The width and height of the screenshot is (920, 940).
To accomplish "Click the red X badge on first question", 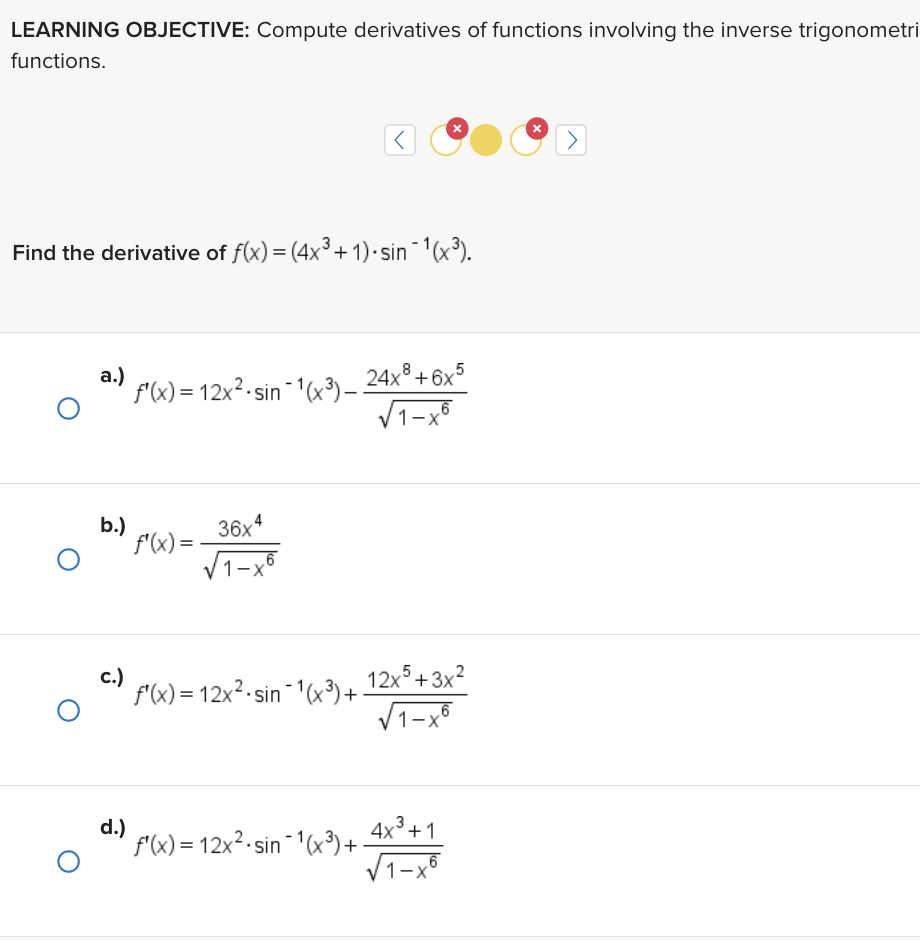I will [x=456, y=127].
